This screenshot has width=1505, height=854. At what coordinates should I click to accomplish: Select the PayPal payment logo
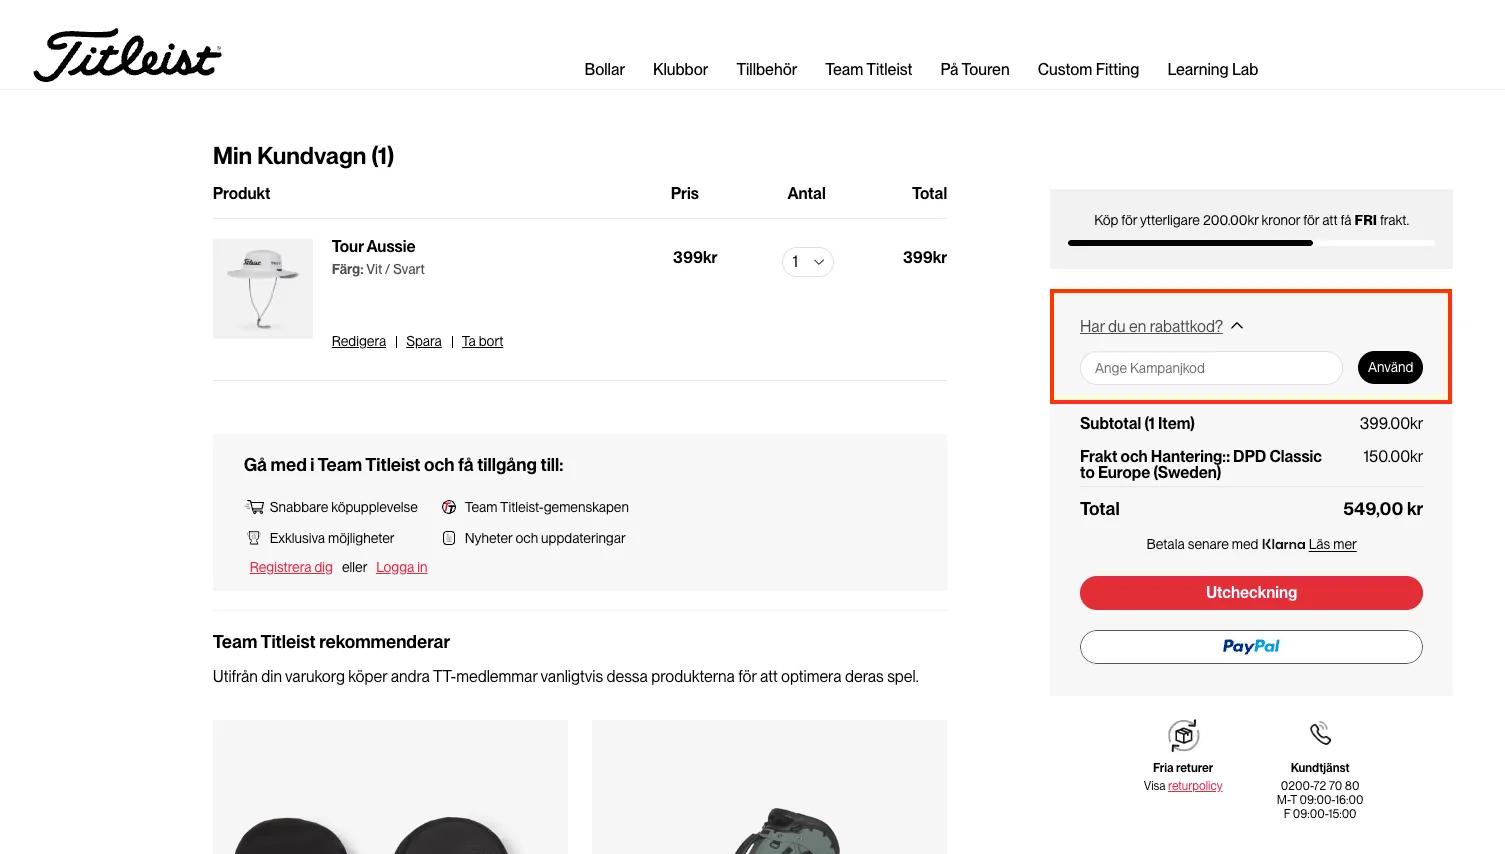(1250, 646)
